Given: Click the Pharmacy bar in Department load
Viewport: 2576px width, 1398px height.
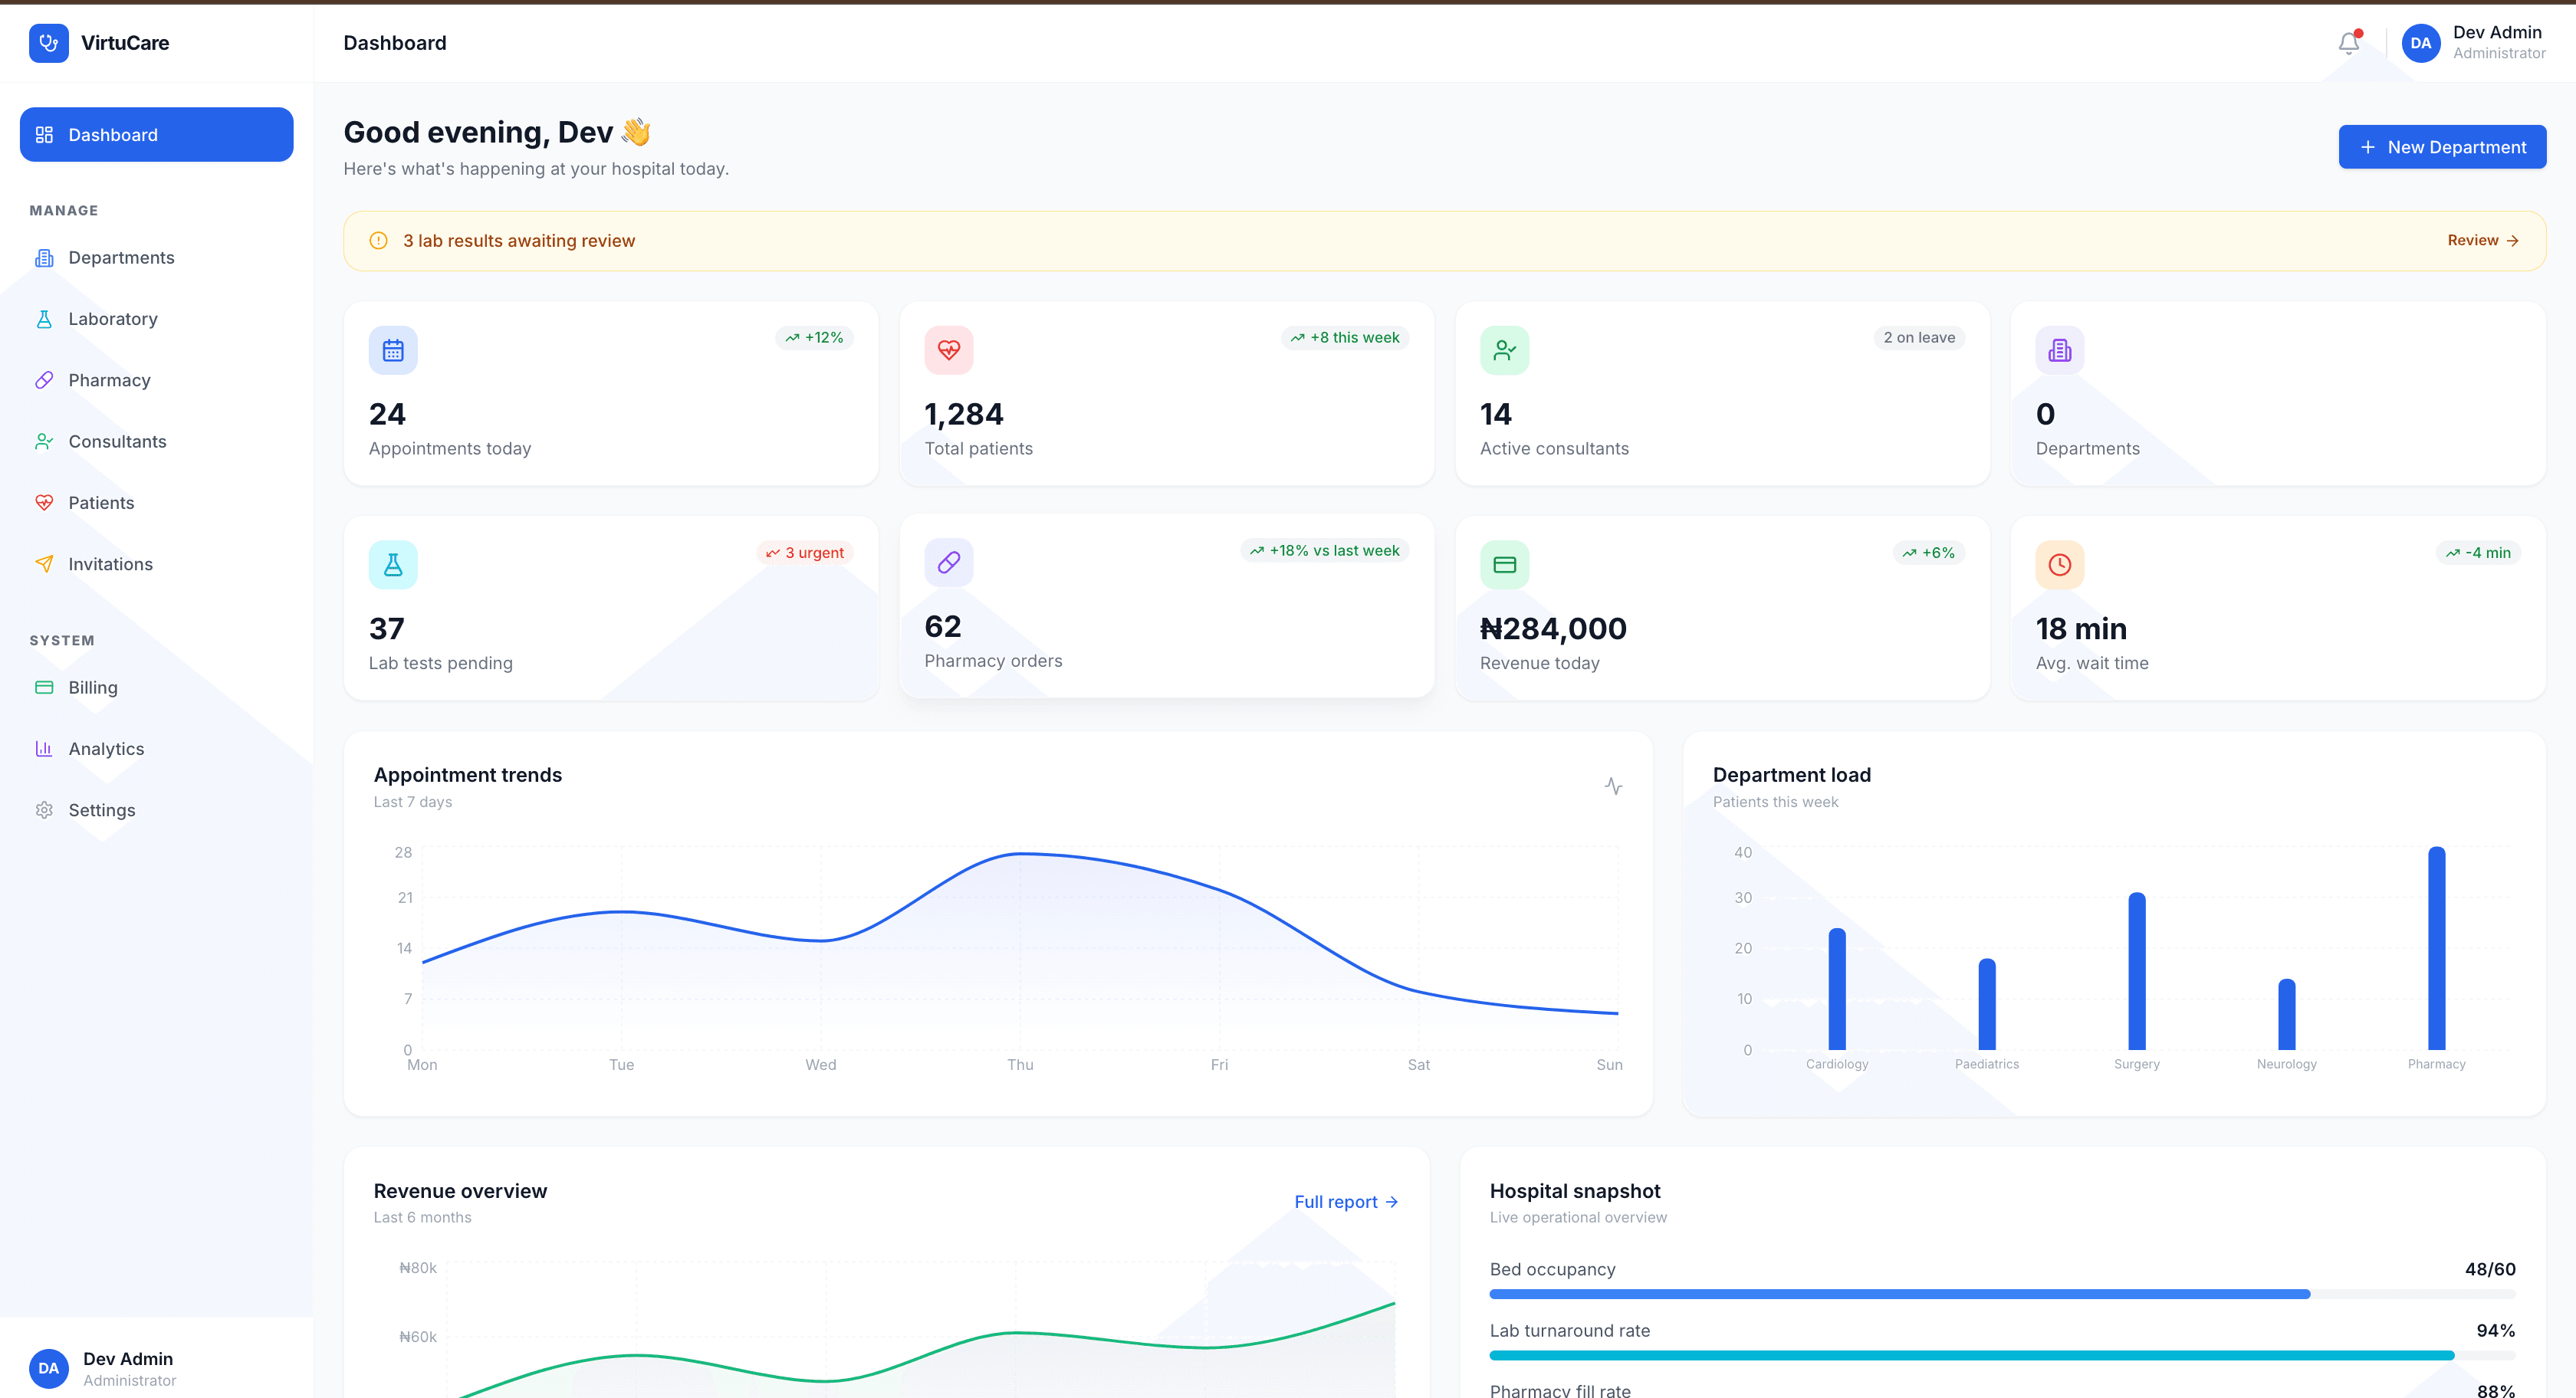Looking at the screenshot, I should 2436,948.
